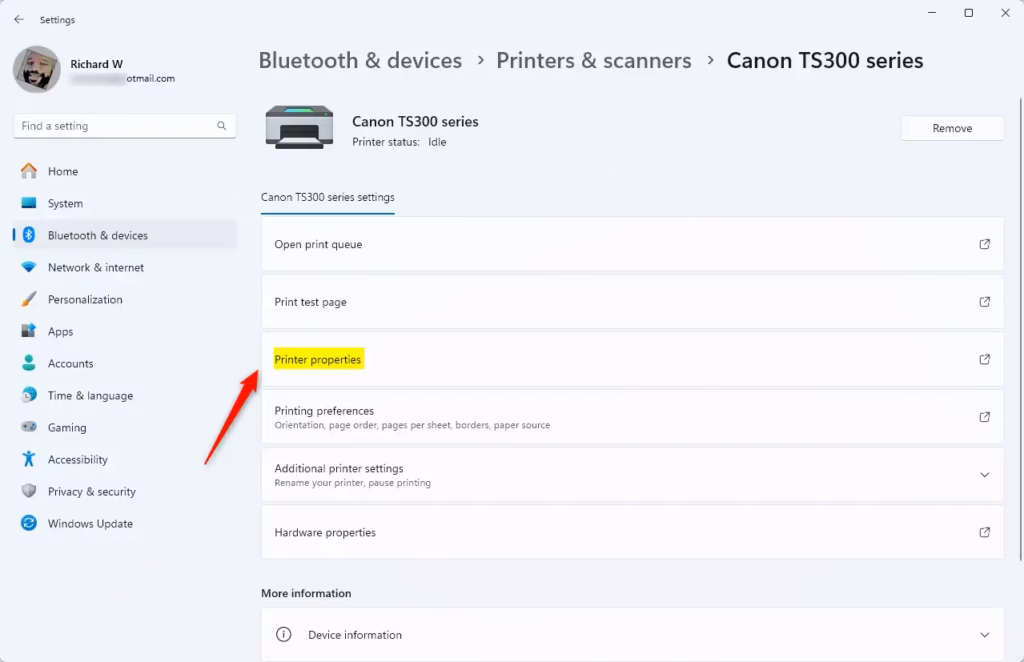The height and width of the screenshot is (662, 1024).
Task: Open Apps settings in sidebar
Action: point(125,331)
